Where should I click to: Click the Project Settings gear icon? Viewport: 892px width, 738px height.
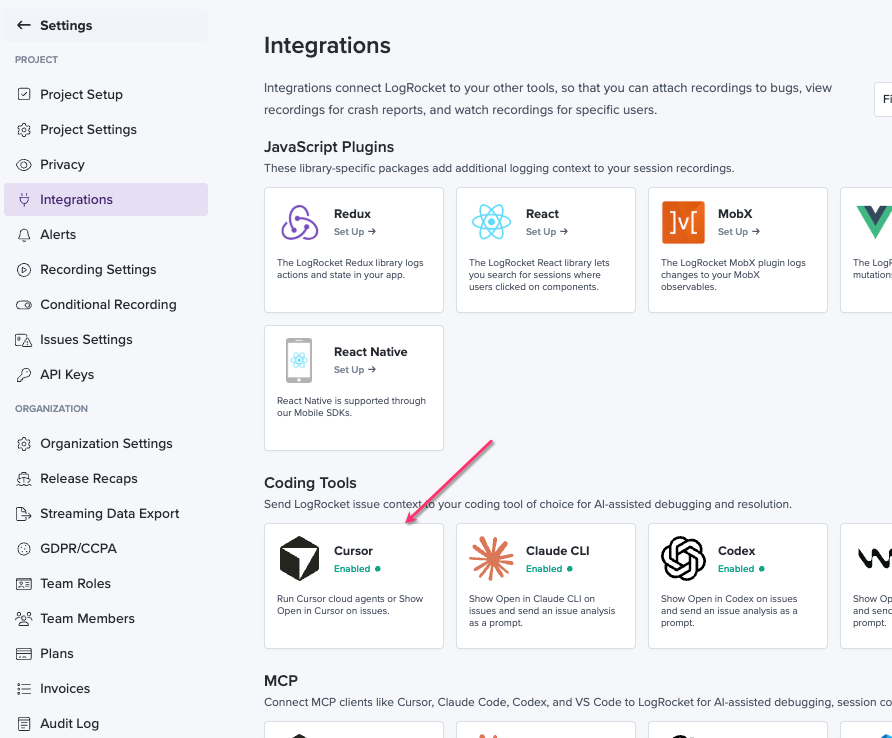(x=24, y=130)
